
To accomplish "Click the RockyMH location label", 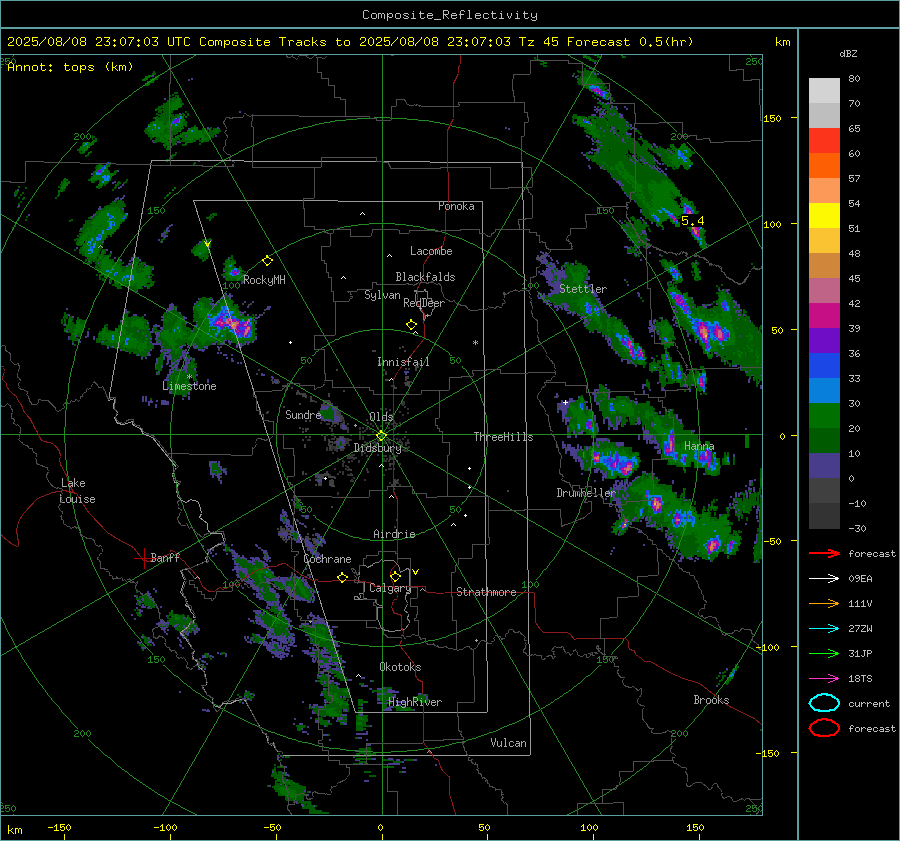I will 264,280.
